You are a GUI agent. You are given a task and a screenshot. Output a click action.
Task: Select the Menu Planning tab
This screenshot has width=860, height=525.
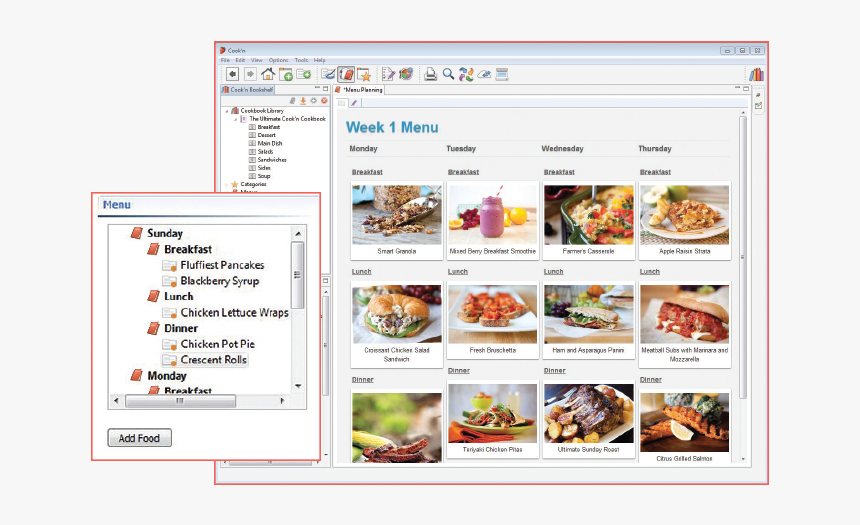click(x=359, y=89)
